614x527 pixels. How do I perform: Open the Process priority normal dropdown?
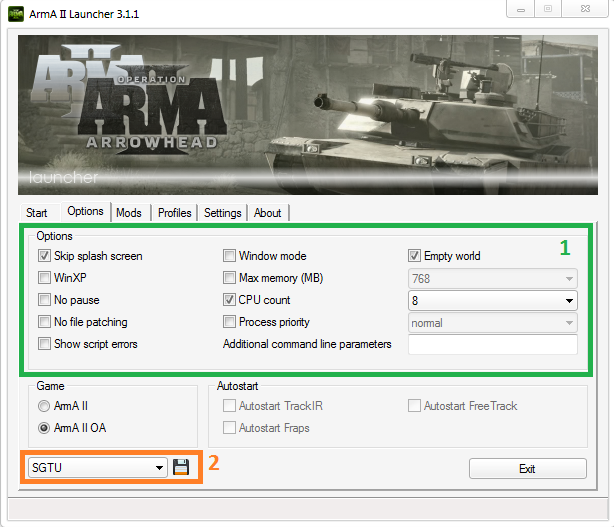coord(493,323)
